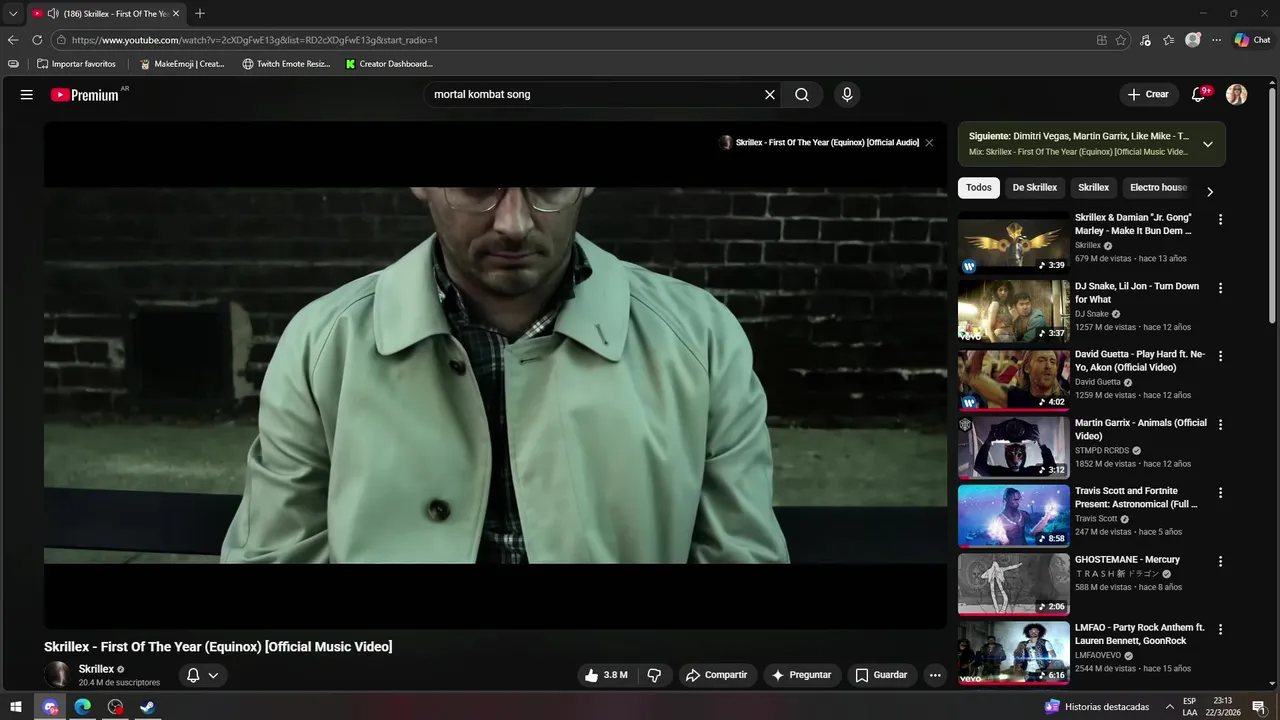Open options for Turn Down for What
The width and height of the screenshot is (1280, 720).
1220,288
